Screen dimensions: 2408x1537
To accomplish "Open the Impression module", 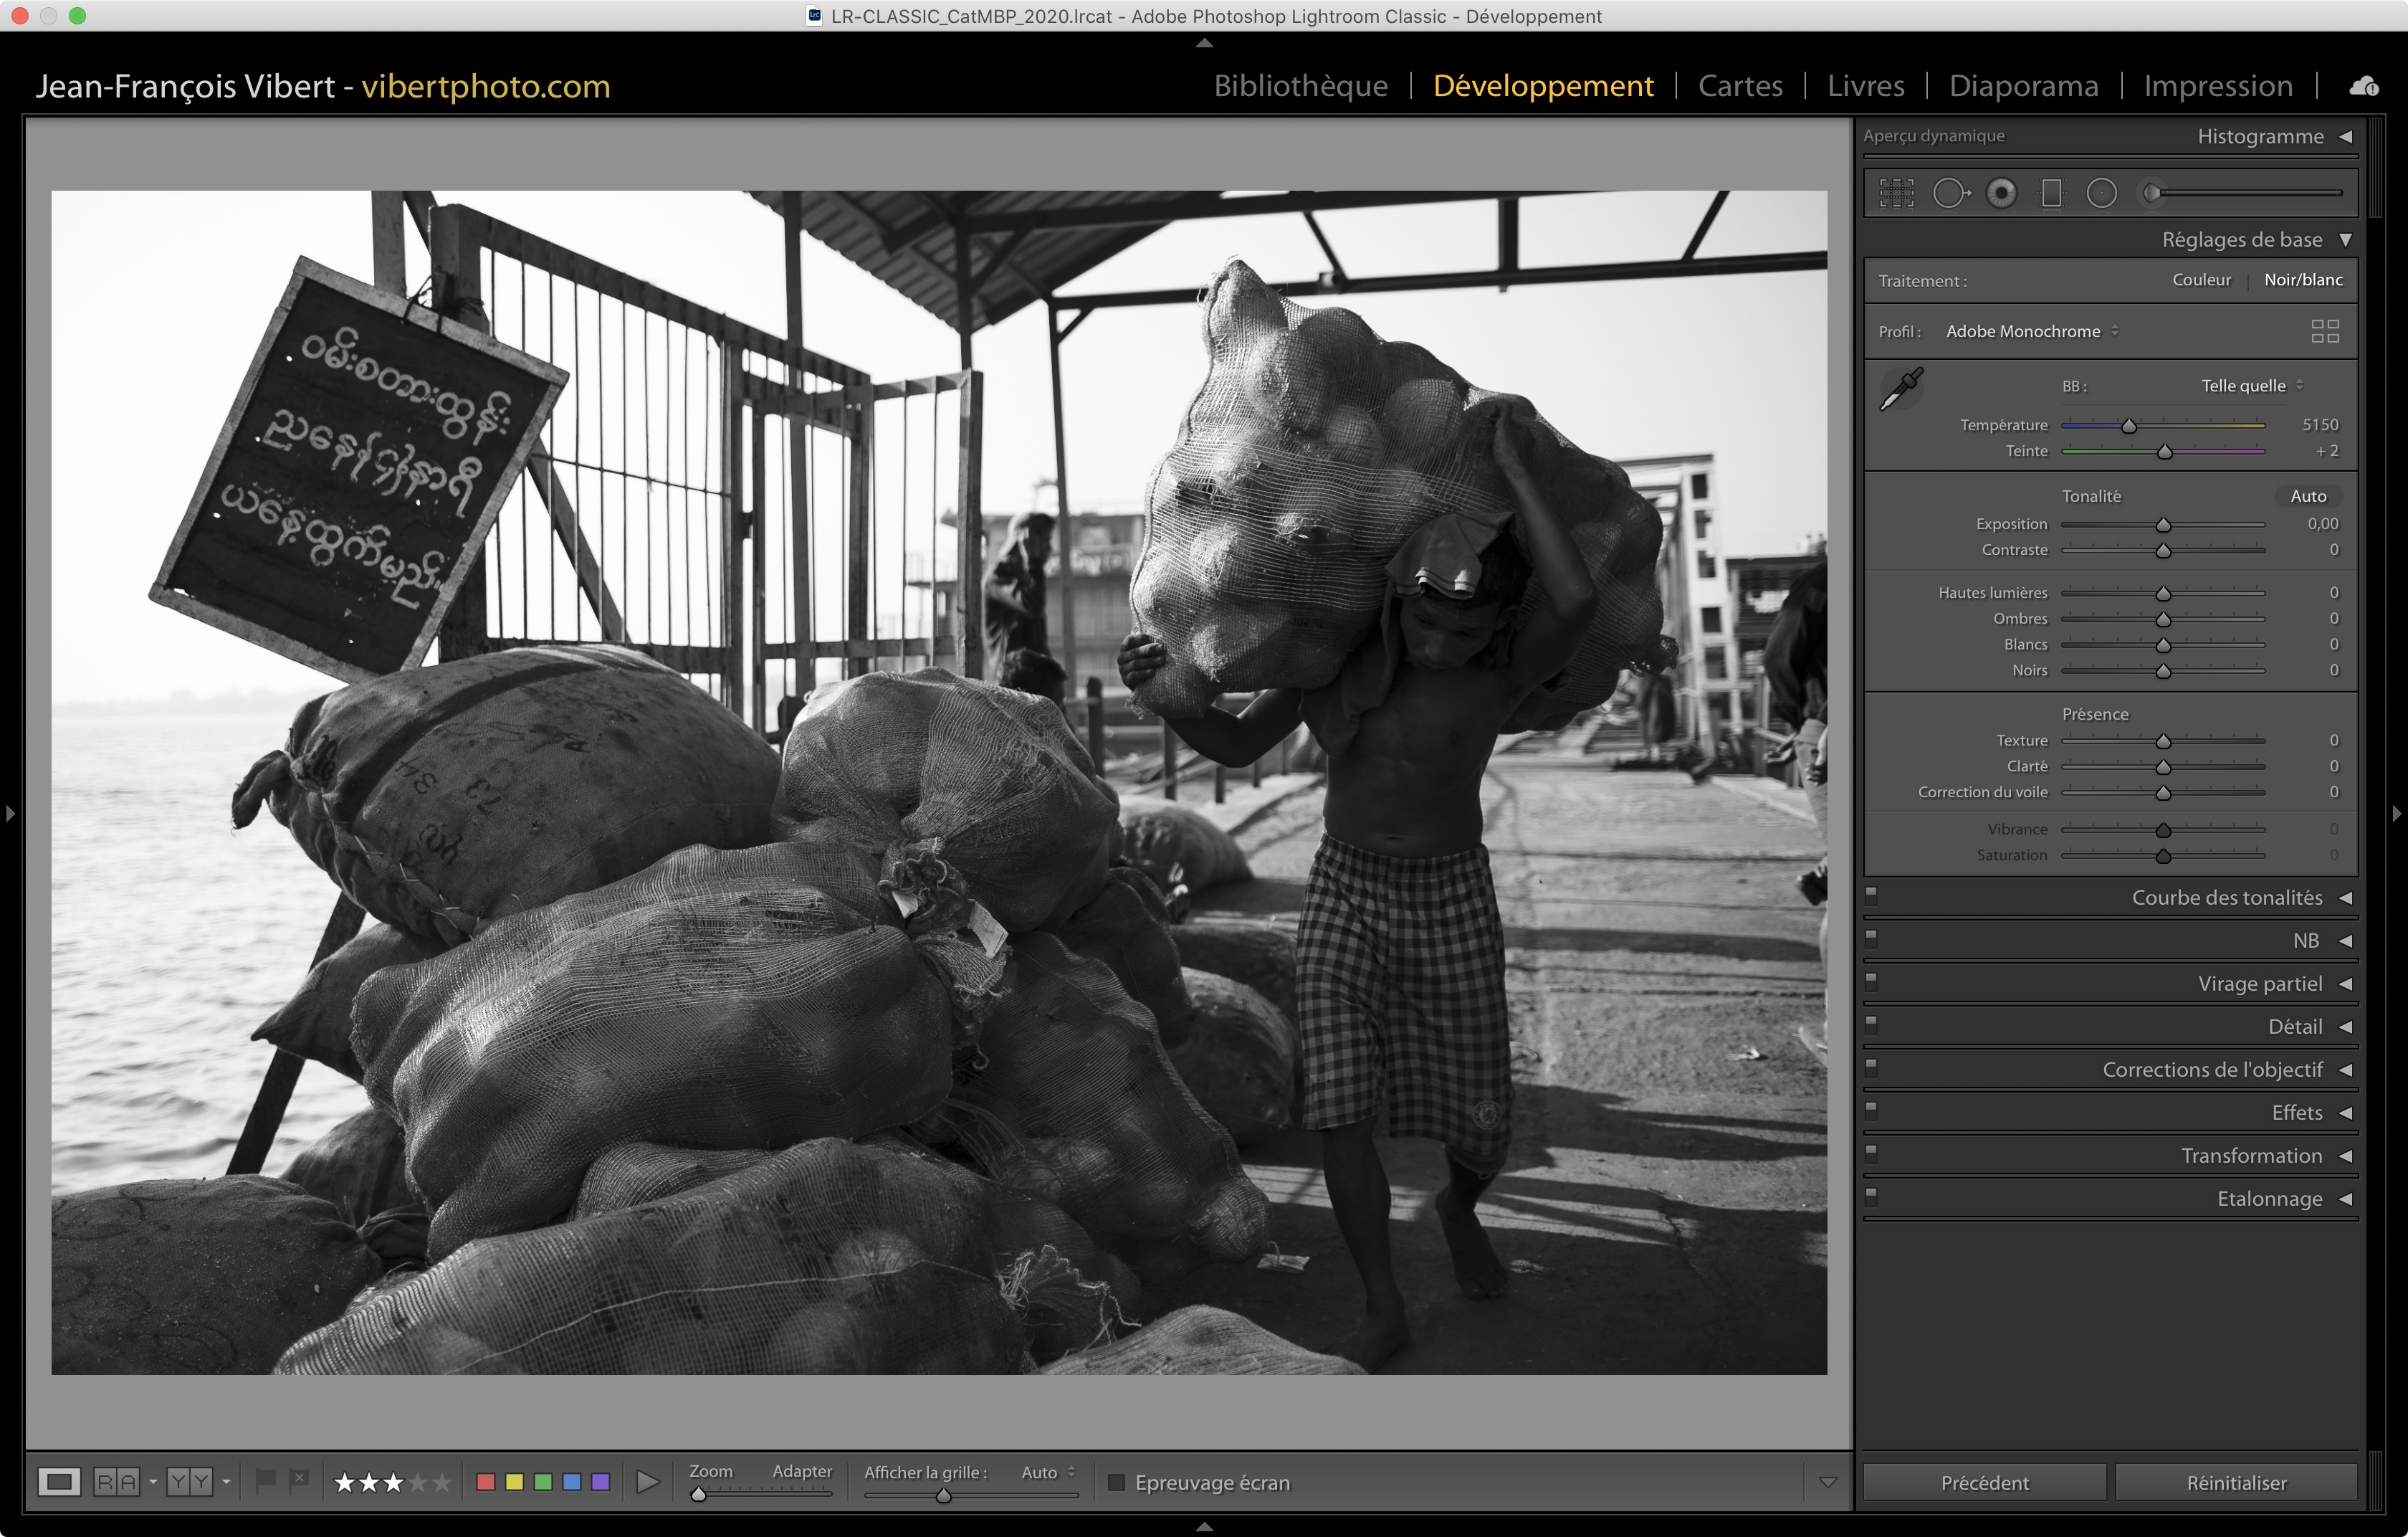I will [2217, 86].
